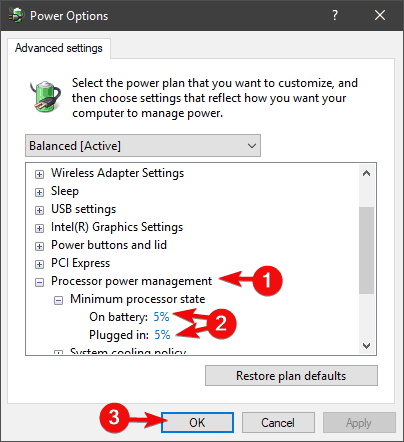The width and height of the screenshot is (404, 442).
Task: Collapse Processor power management node
Action: coord(39,283)
